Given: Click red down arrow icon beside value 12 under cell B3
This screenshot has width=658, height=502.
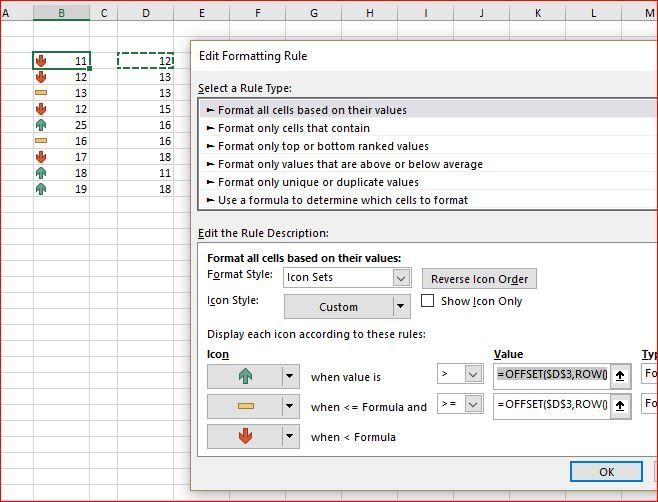Looking at the screenshot, I should pos(41,77).
